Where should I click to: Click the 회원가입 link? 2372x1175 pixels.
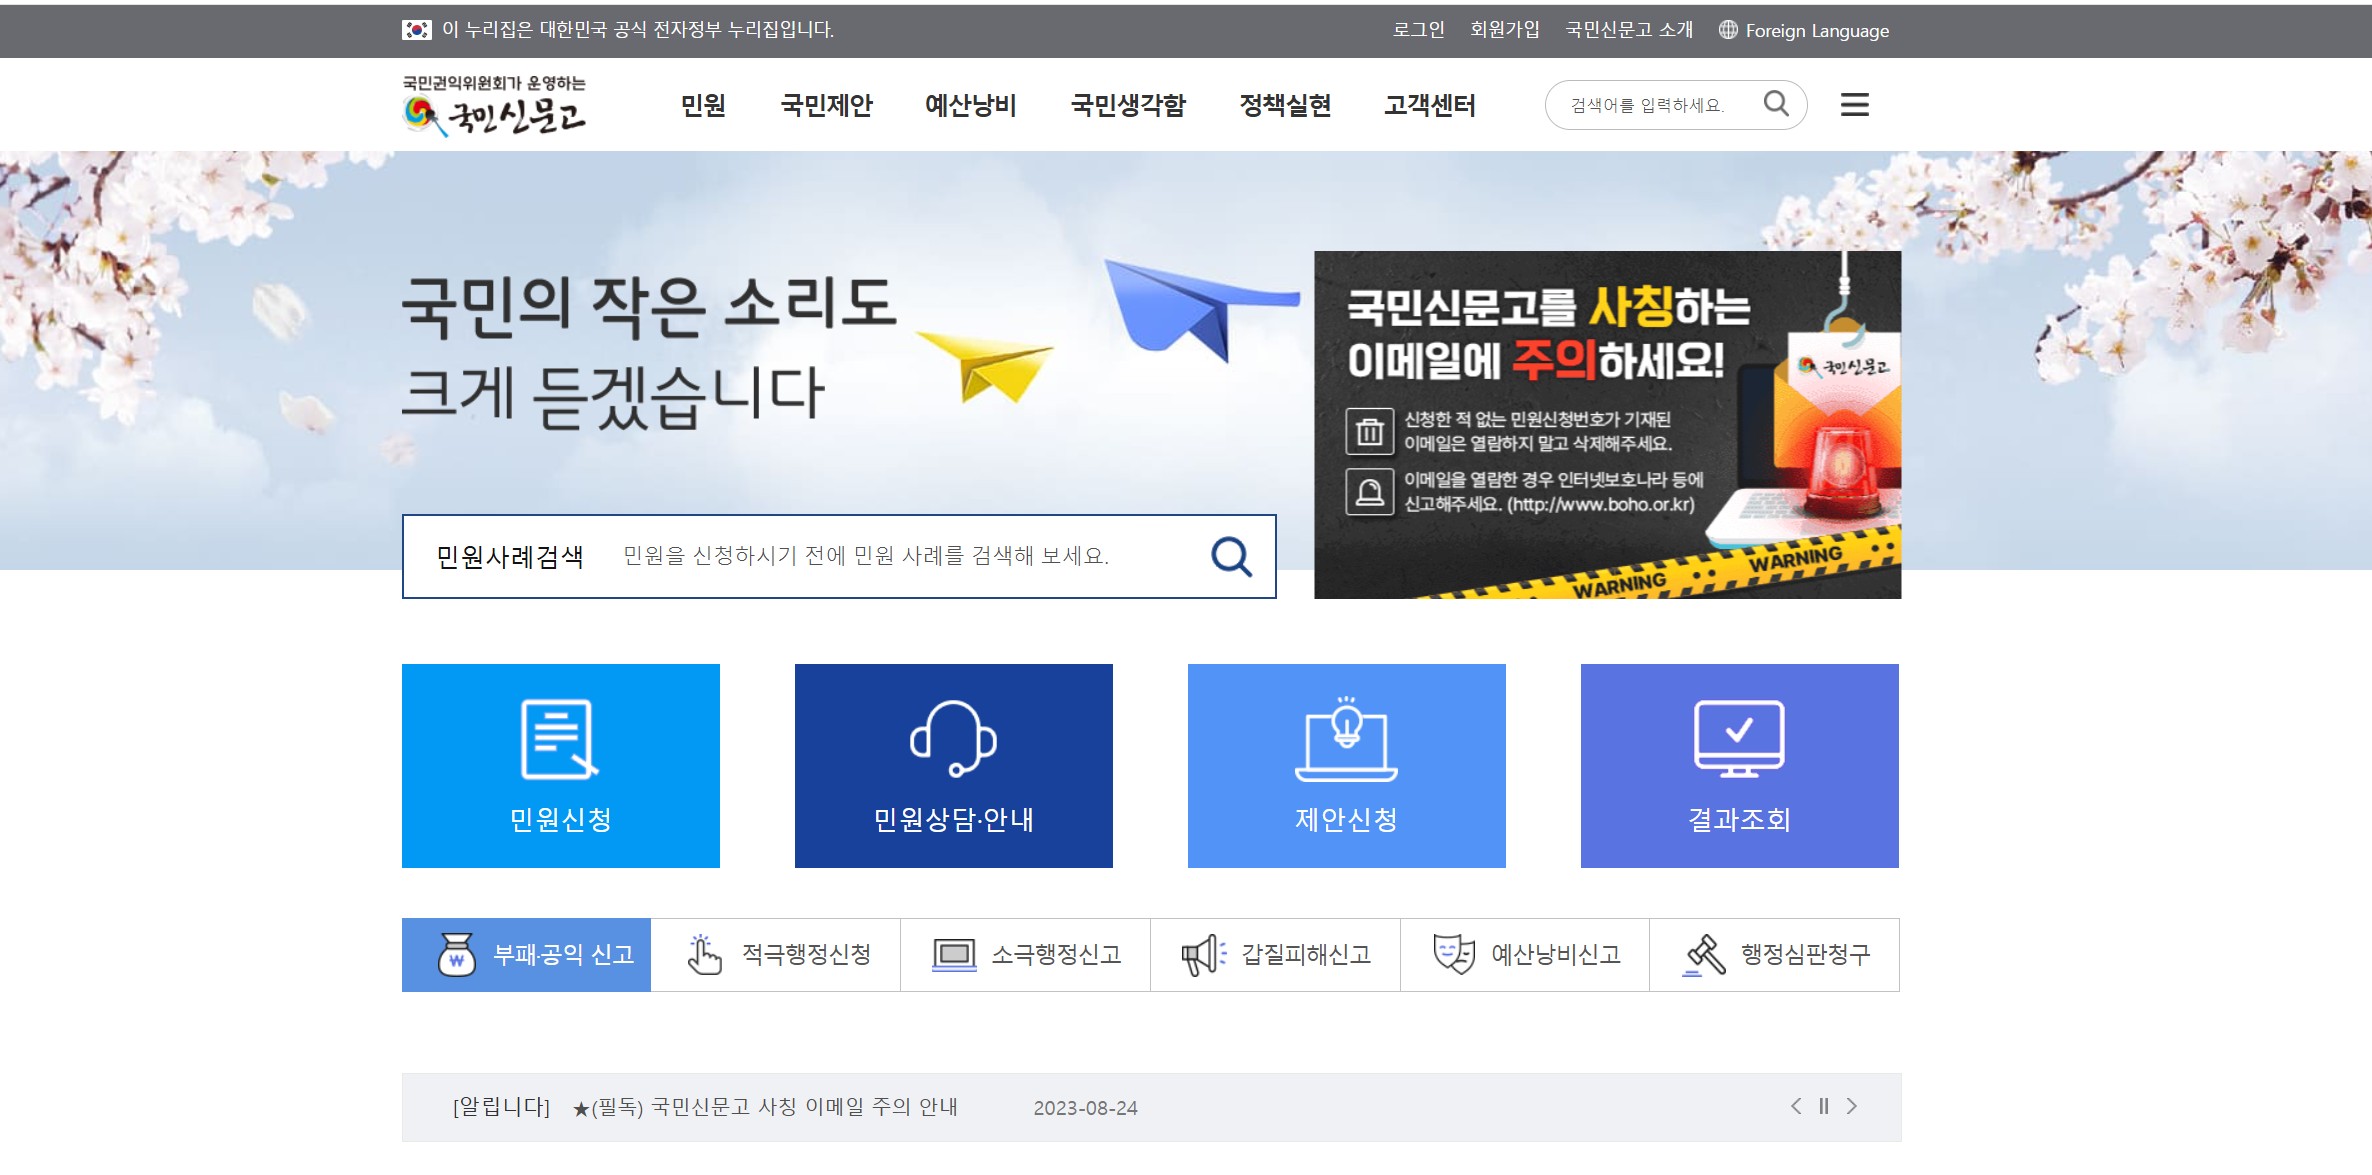(x=1504, y=30)
